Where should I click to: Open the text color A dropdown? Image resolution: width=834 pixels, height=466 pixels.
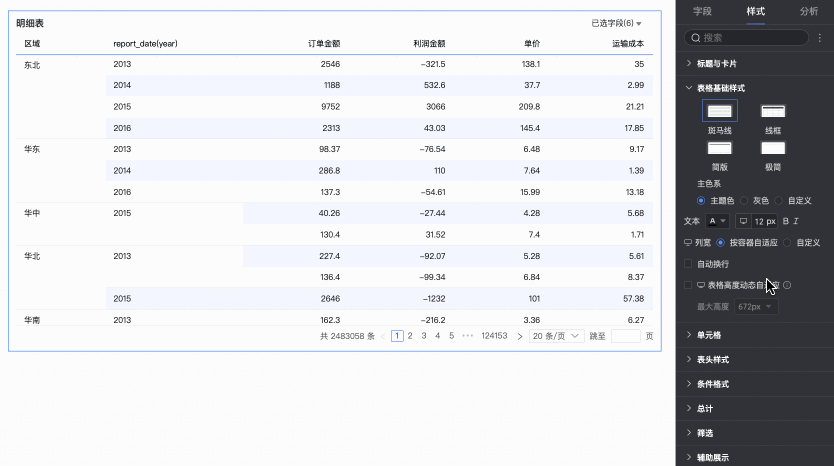coord(717,221)
